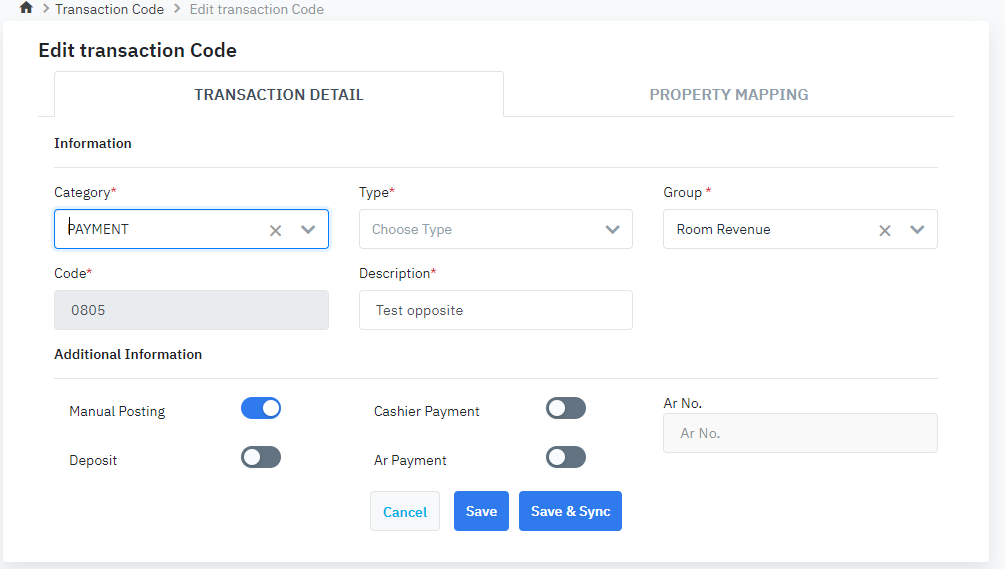Enable the Ar Payment toggle
The width and height of the screenshot is (1005, 569).
566,457
